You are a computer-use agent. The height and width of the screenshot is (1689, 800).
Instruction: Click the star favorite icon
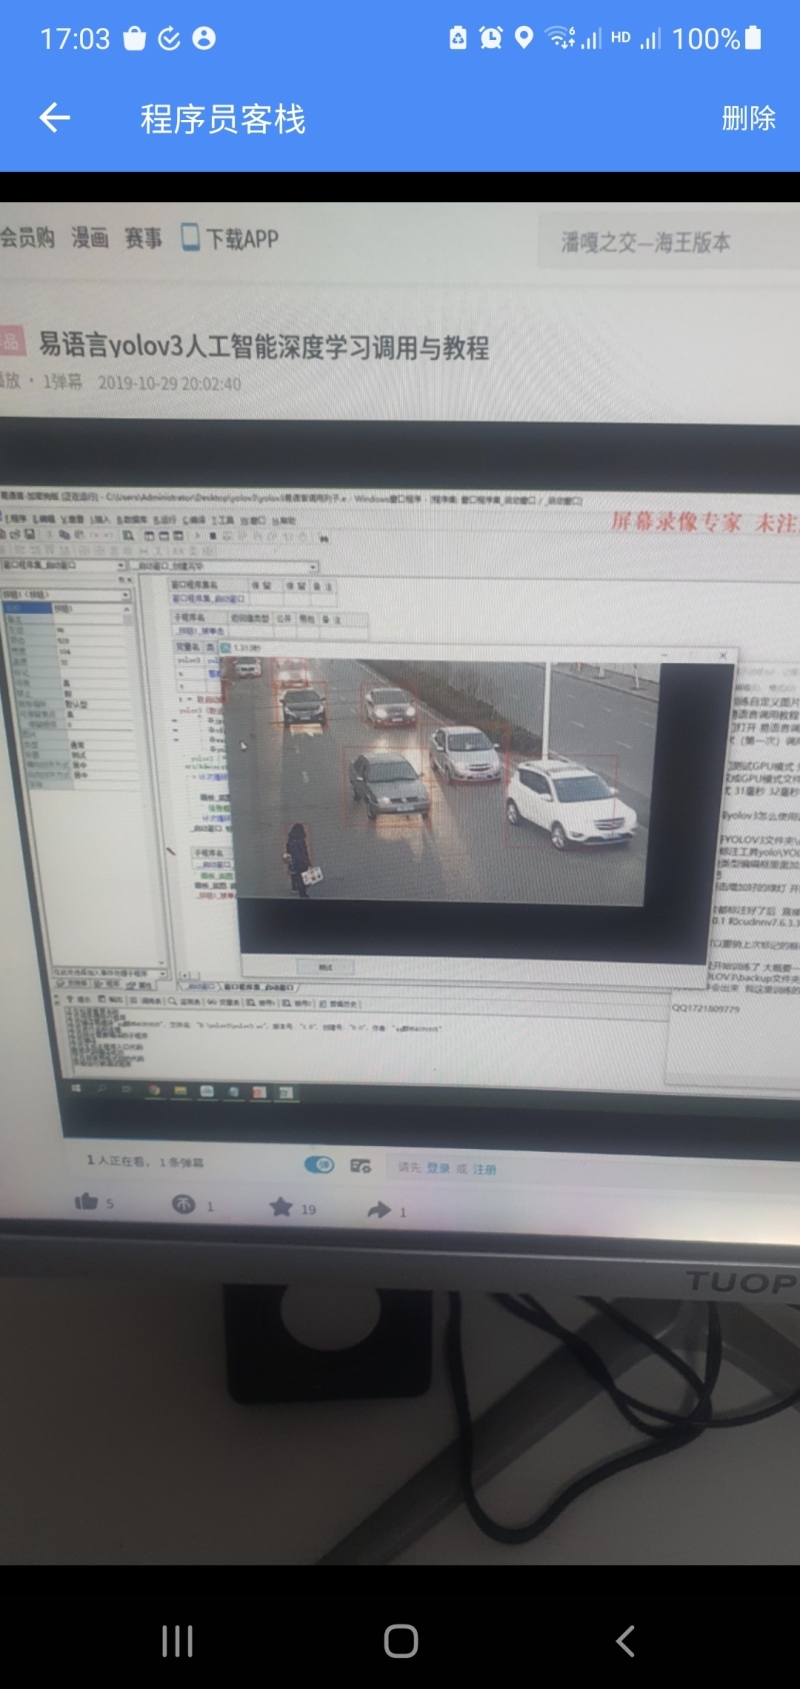coord(281,1207)
